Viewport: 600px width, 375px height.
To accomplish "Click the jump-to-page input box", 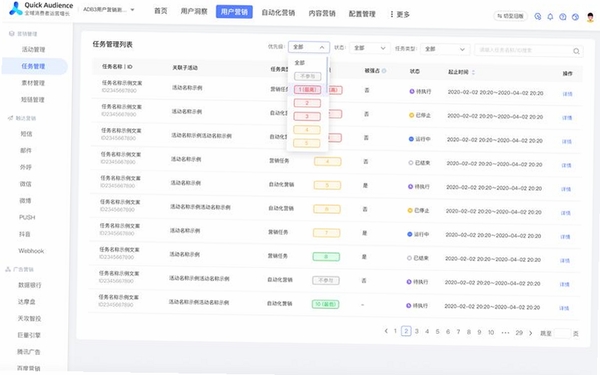I will point(562,333).
